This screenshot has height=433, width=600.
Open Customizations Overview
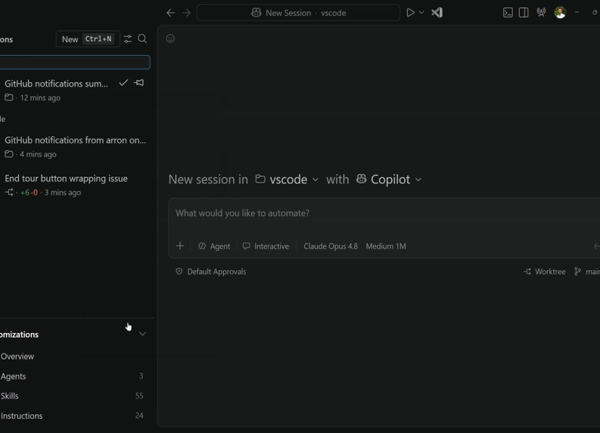tap(73, 356)
